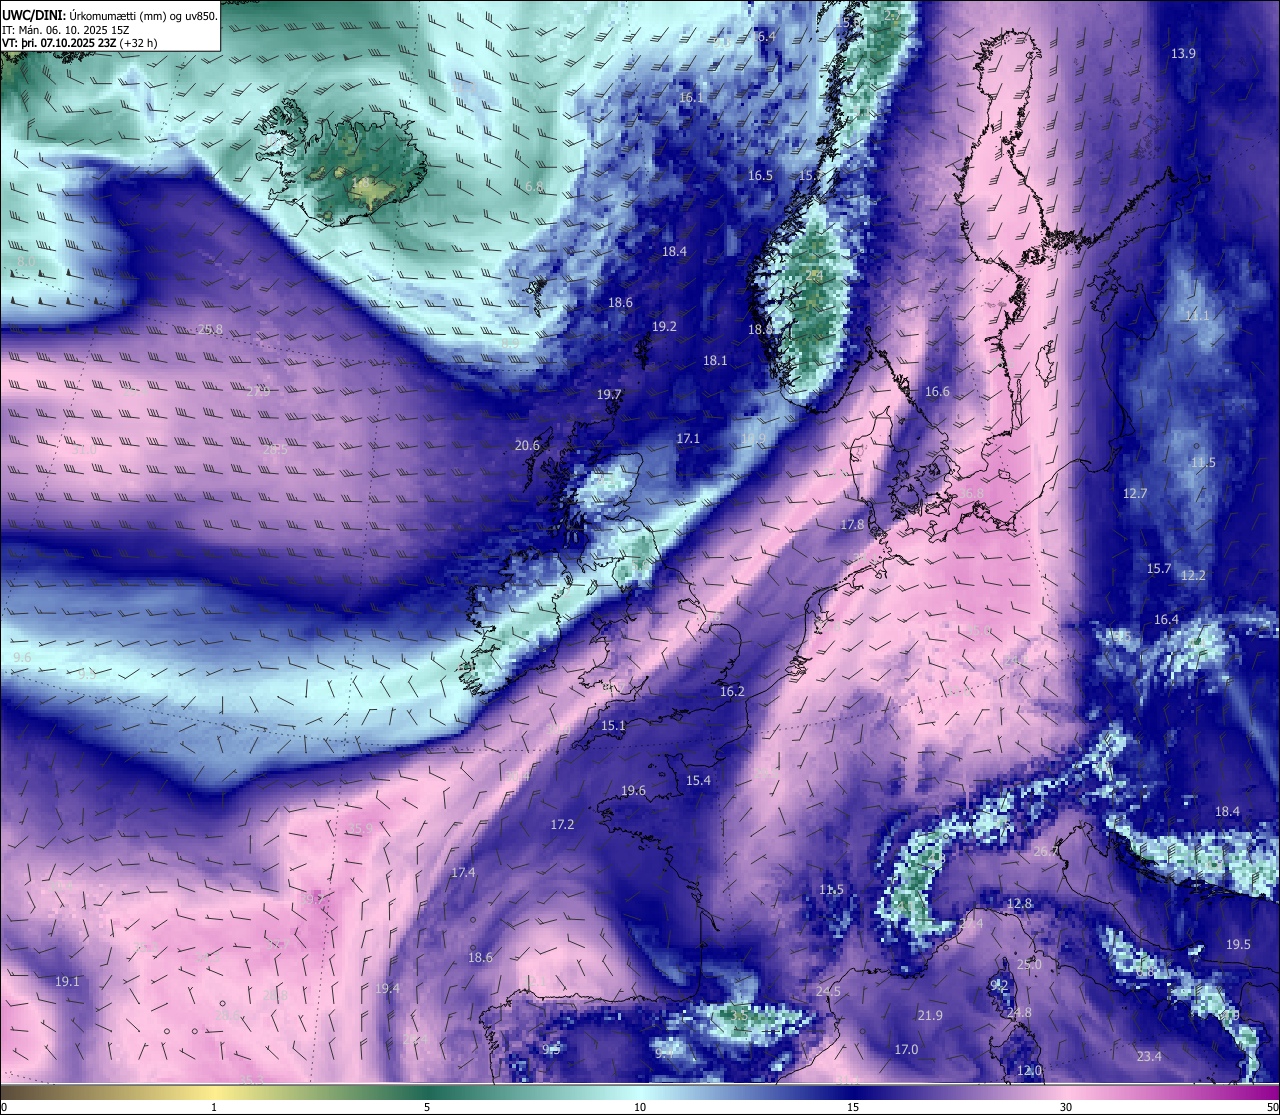Click the 25.0 value on the map
The image size is (1280, 1115).
pos(1029,965)
